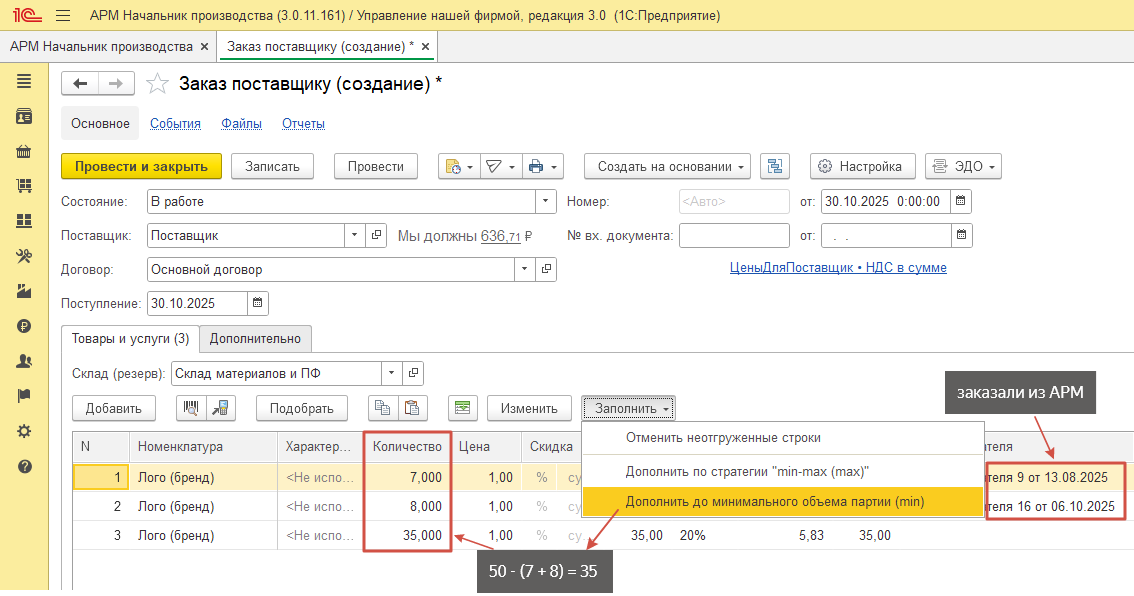
Task: Click the shopping cart icon in the left sidebar
Action: point(24,186)
